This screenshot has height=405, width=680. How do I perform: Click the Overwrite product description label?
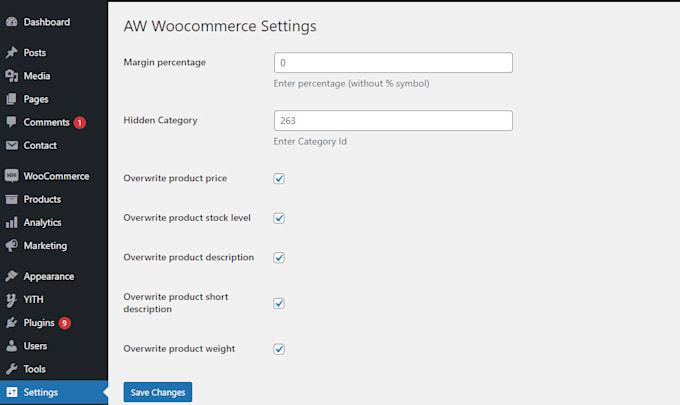pyautogui.click(x=189, y=257)
